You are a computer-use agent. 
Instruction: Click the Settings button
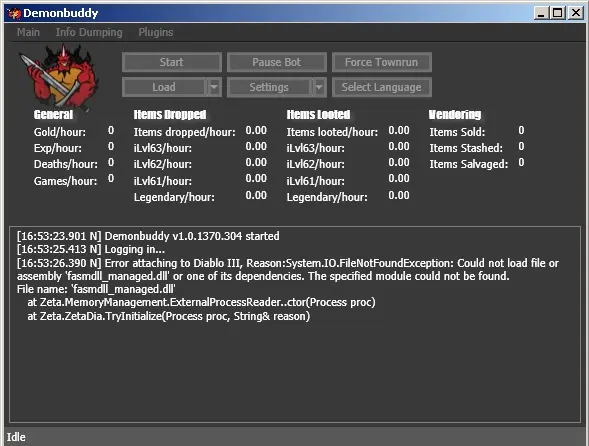click(x=269, y=87)
